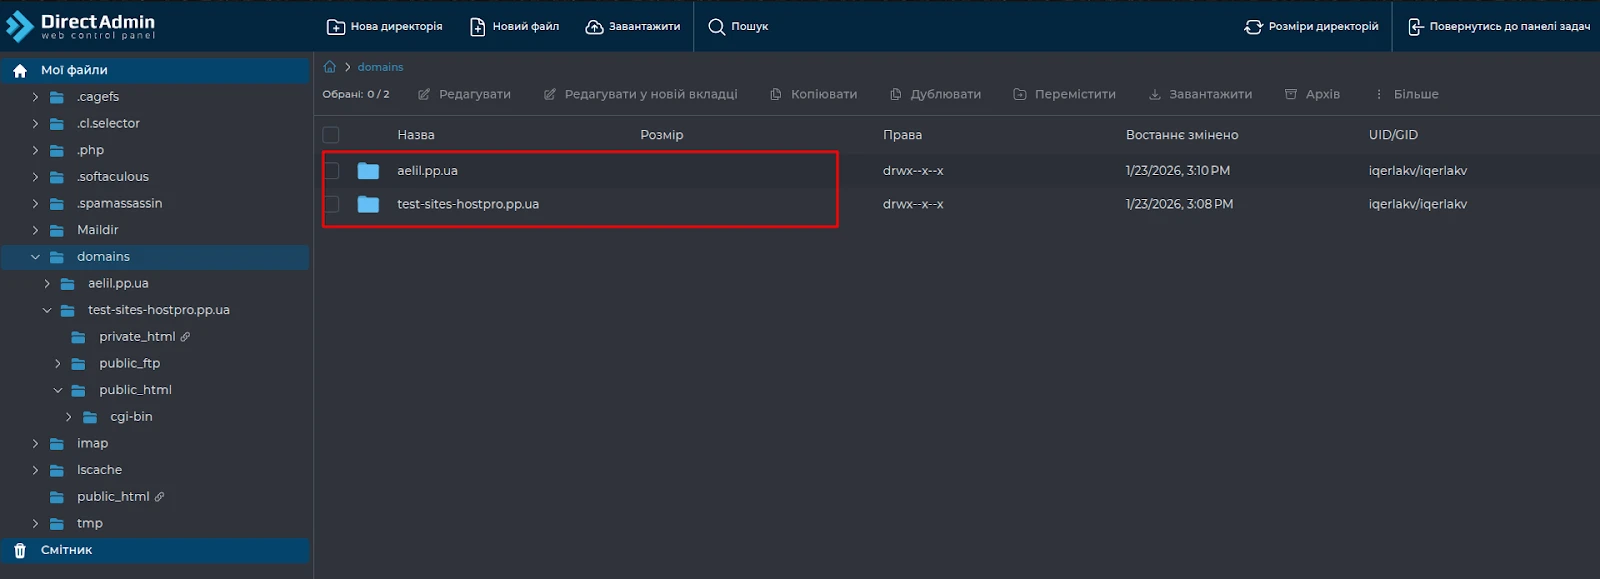The image size is (1600, 579).
Task: Open Пошук in the top bar
Action: pos(738,27)
